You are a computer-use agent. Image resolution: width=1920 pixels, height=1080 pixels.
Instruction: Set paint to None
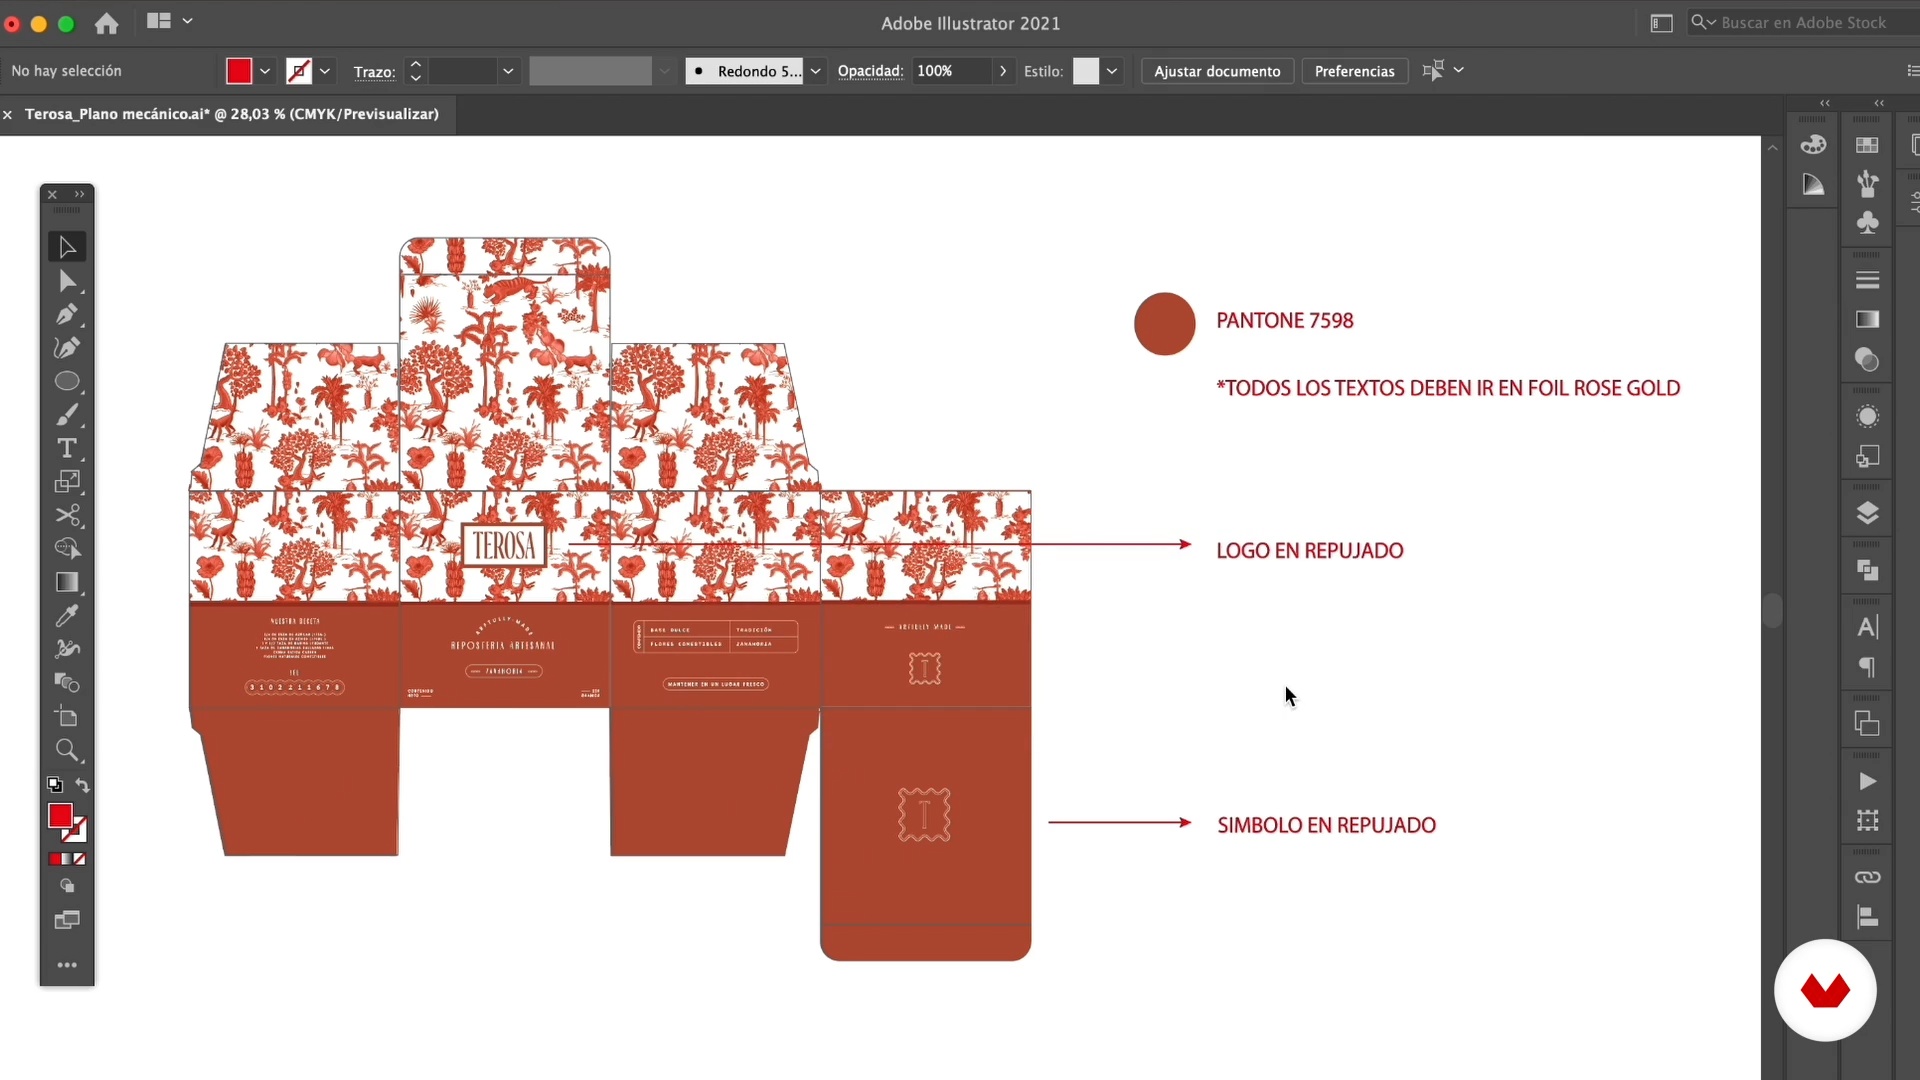click(x=80, y=859)
